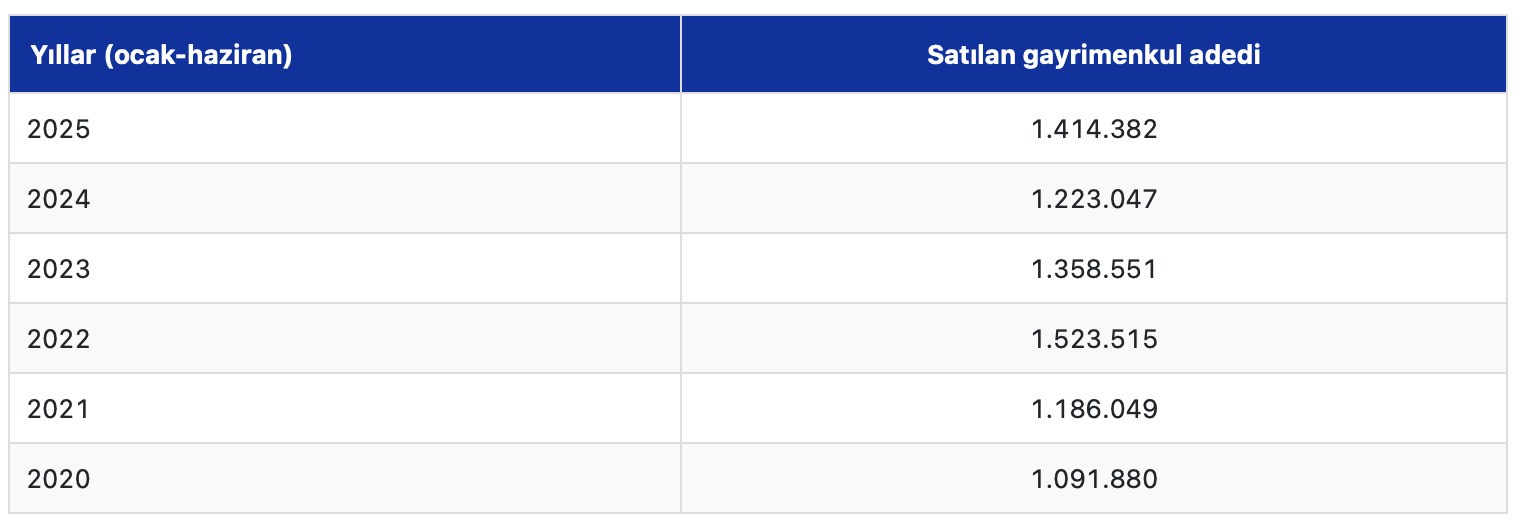This screenshot has height=524, width=1520.
Task: Click the white divider between the header columns
Action: pos(681,55)
